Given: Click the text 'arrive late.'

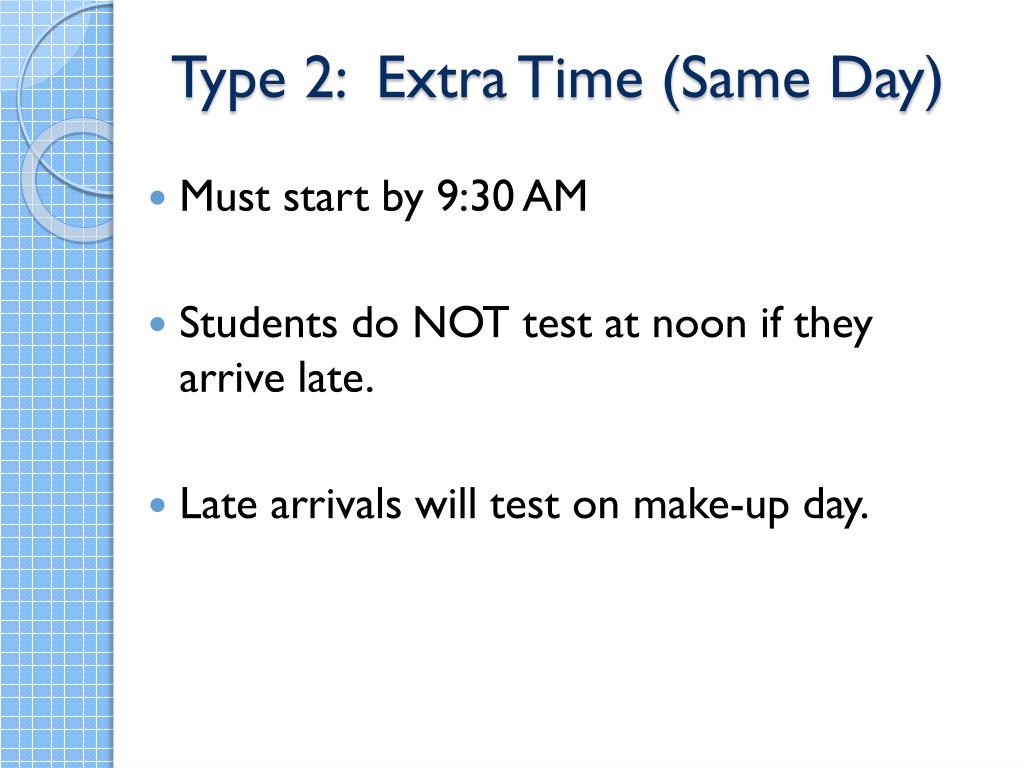Looking at the screenshot, I should pos(276,379).
